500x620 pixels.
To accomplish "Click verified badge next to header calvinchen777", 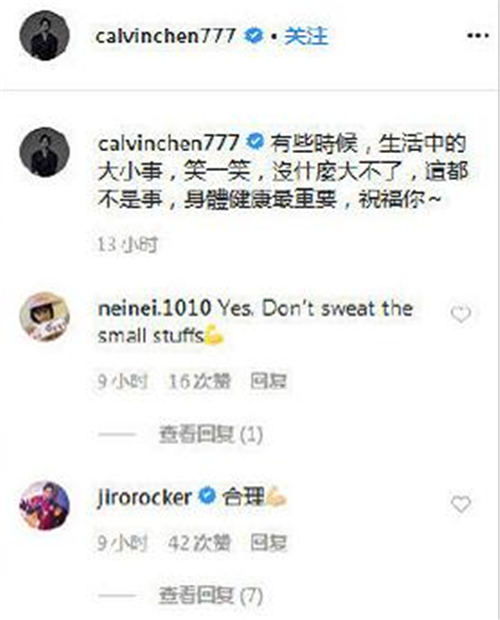I will (x=253, y=36).
